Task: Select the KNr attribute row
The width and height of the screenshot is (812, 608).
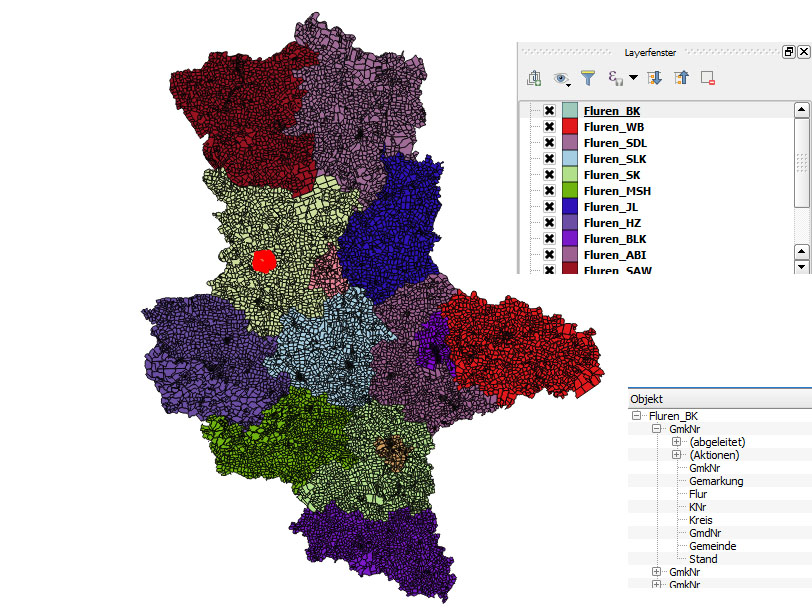Action: pyautogui.click(x=697, y=506)
